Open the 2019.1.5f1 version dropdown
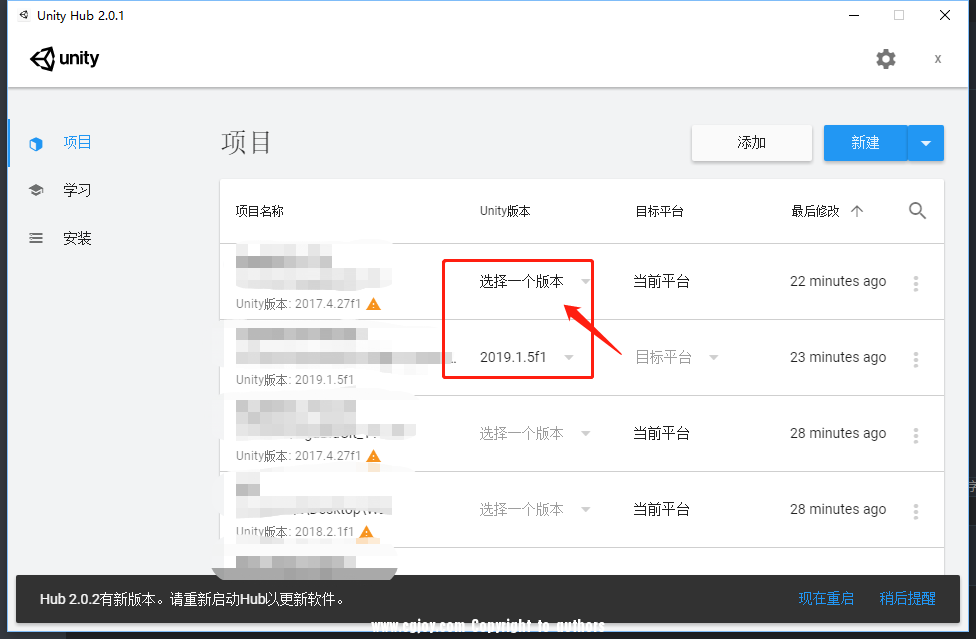Image resolution: width=976 pixels, height=639 pixels. (527, 357)
